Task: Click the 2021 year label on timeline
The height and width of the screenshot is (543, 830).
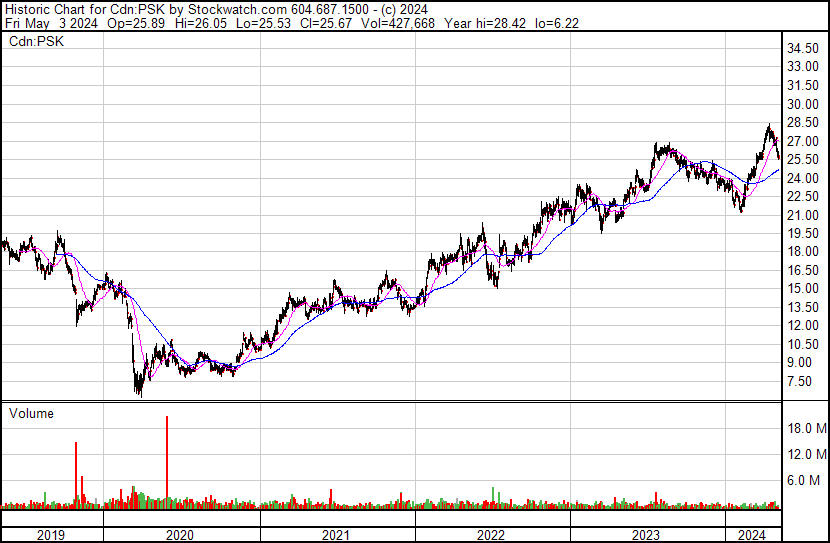Action: [x=336, y=535]
